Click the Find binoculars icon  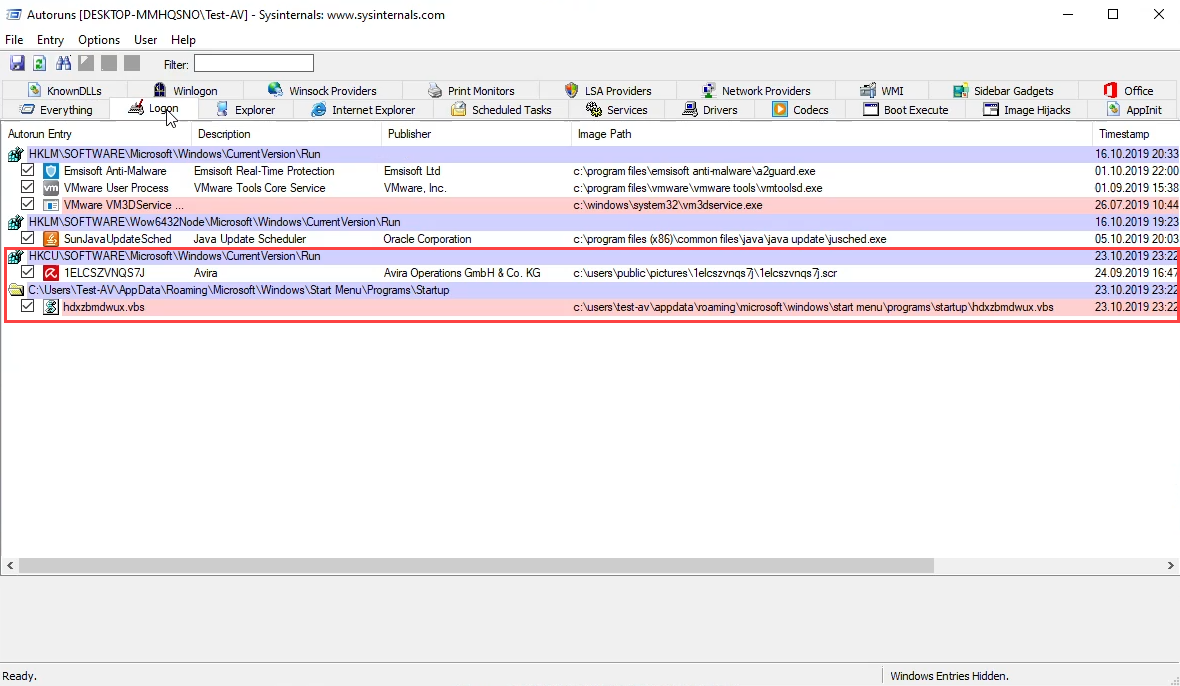click(x=63, y=64)
